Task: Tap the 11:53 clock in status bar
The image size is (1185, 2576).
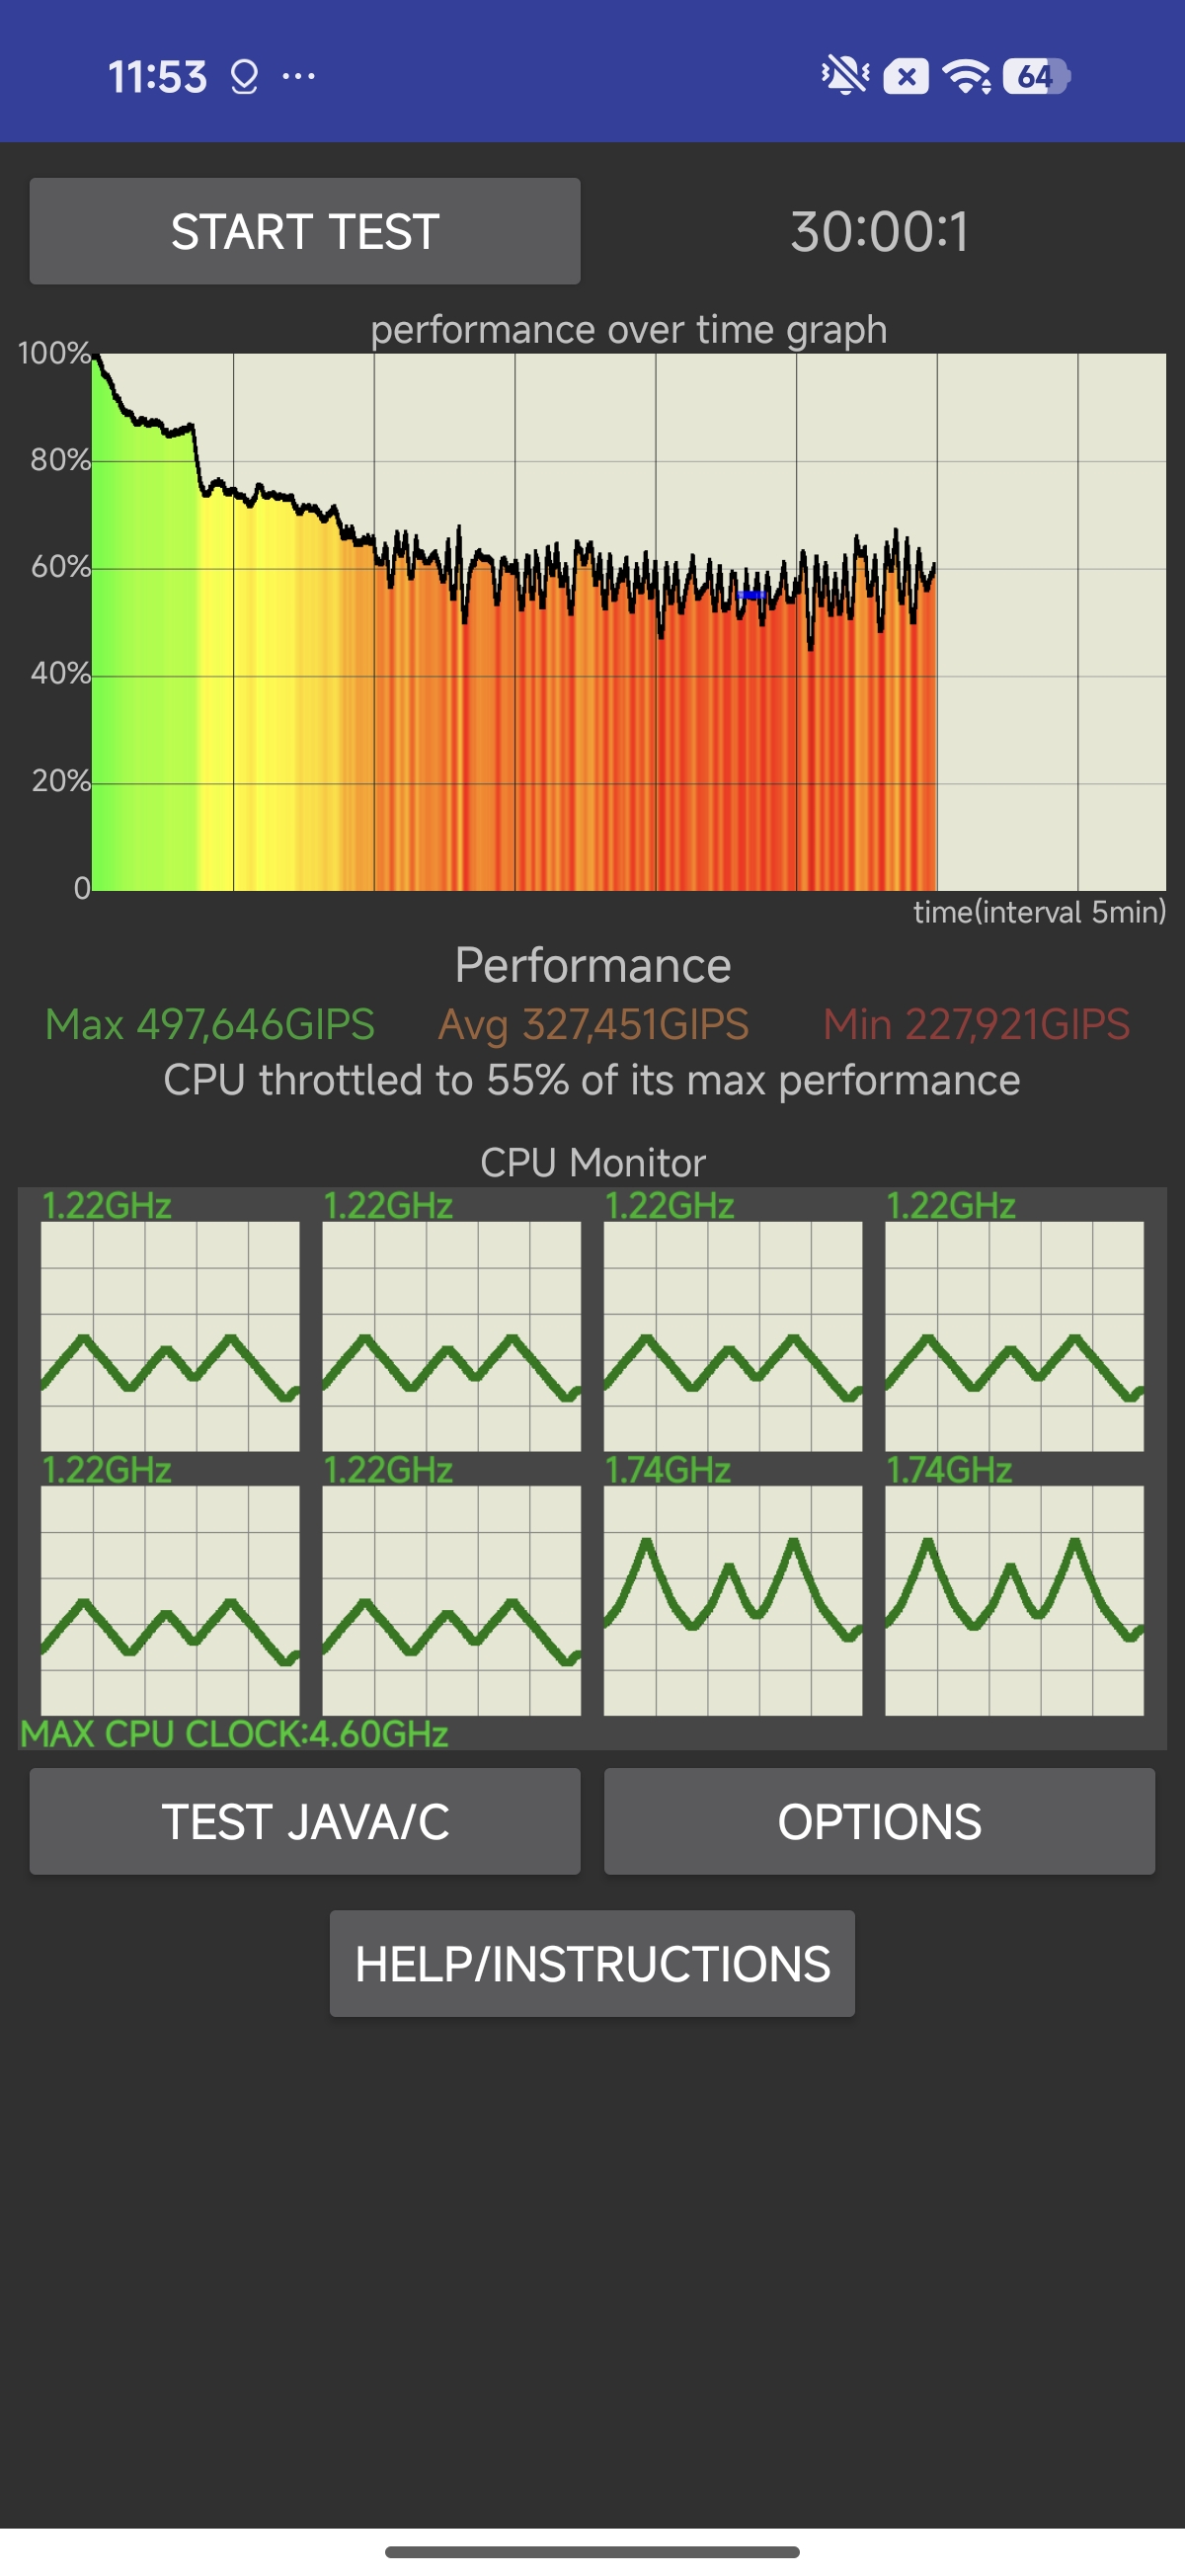Action: [x=157, y=77]
